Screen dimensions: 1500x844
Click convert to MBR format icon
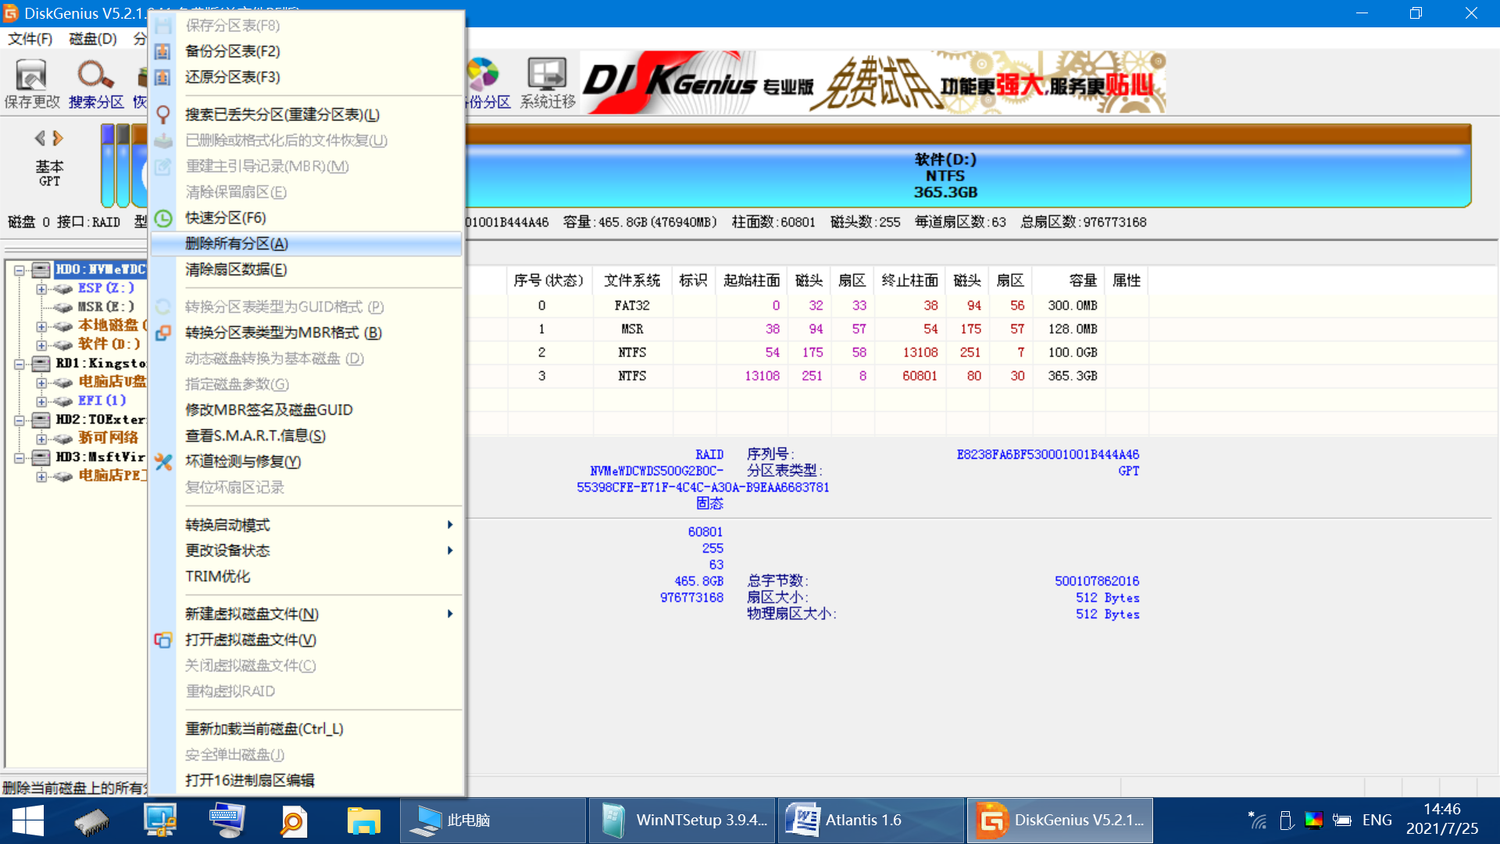[x=163, y=333]
